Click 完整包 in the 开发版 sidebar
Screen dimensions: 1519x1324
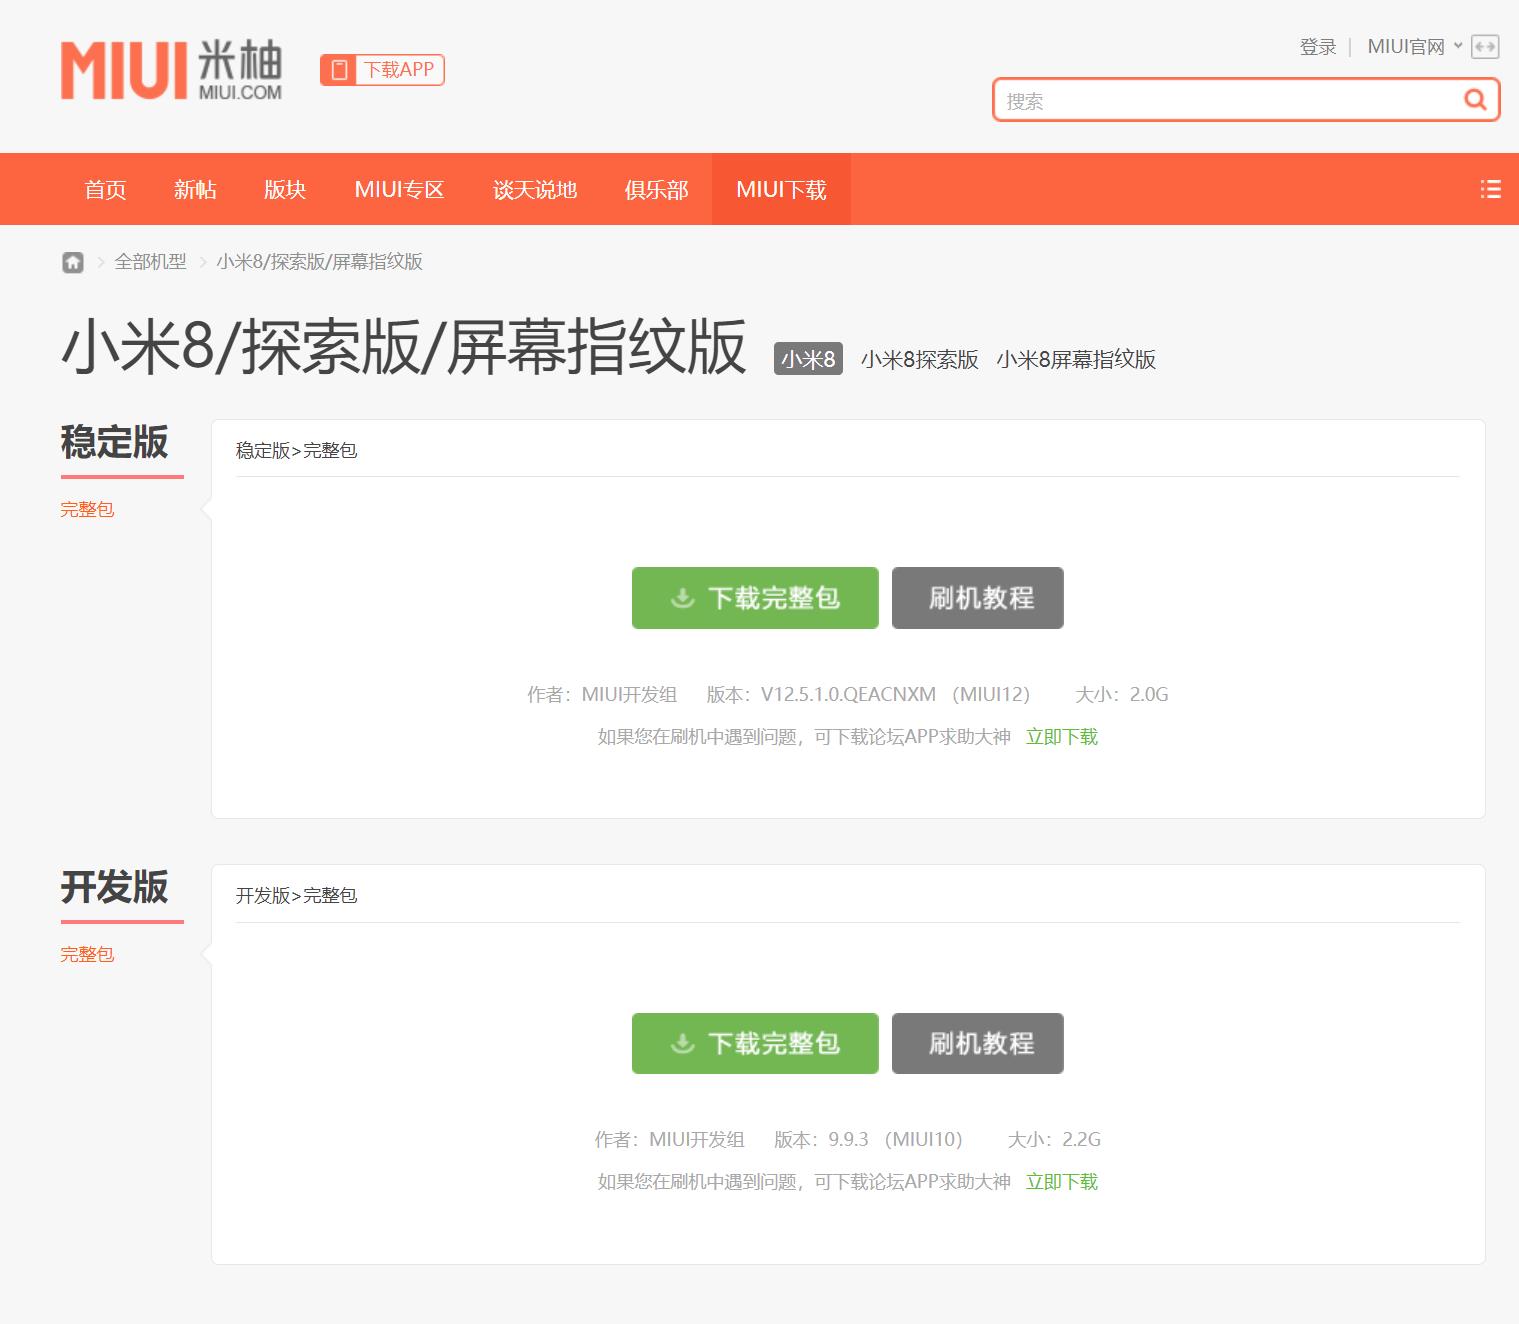click(87, 954)
